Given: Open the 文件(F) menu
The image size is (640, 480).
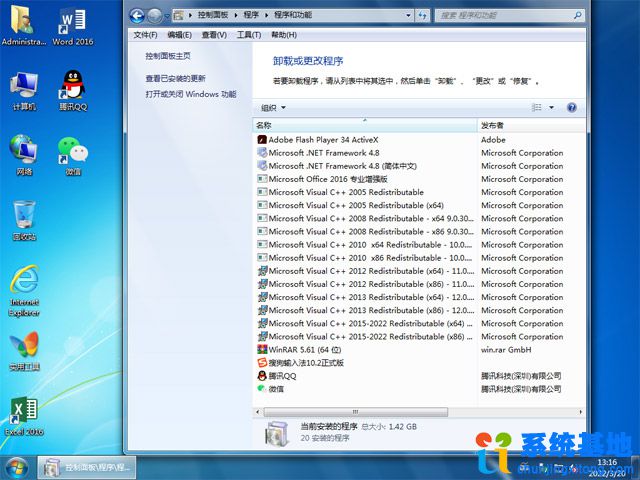Looking at the screenshot, I should pyautogui.click(x=145, y=35).
